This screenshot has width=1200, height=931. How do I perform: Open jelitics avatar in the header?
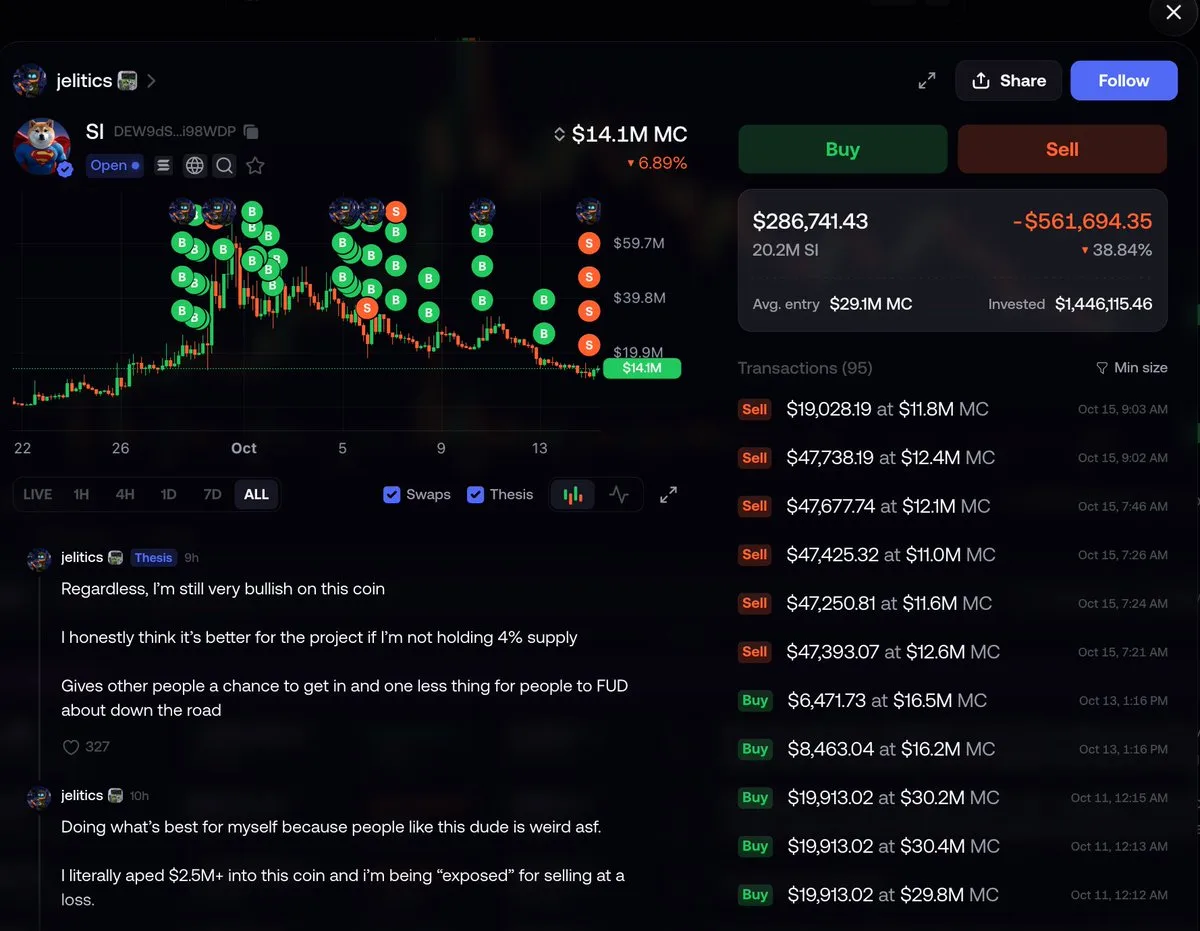[30, 81]
